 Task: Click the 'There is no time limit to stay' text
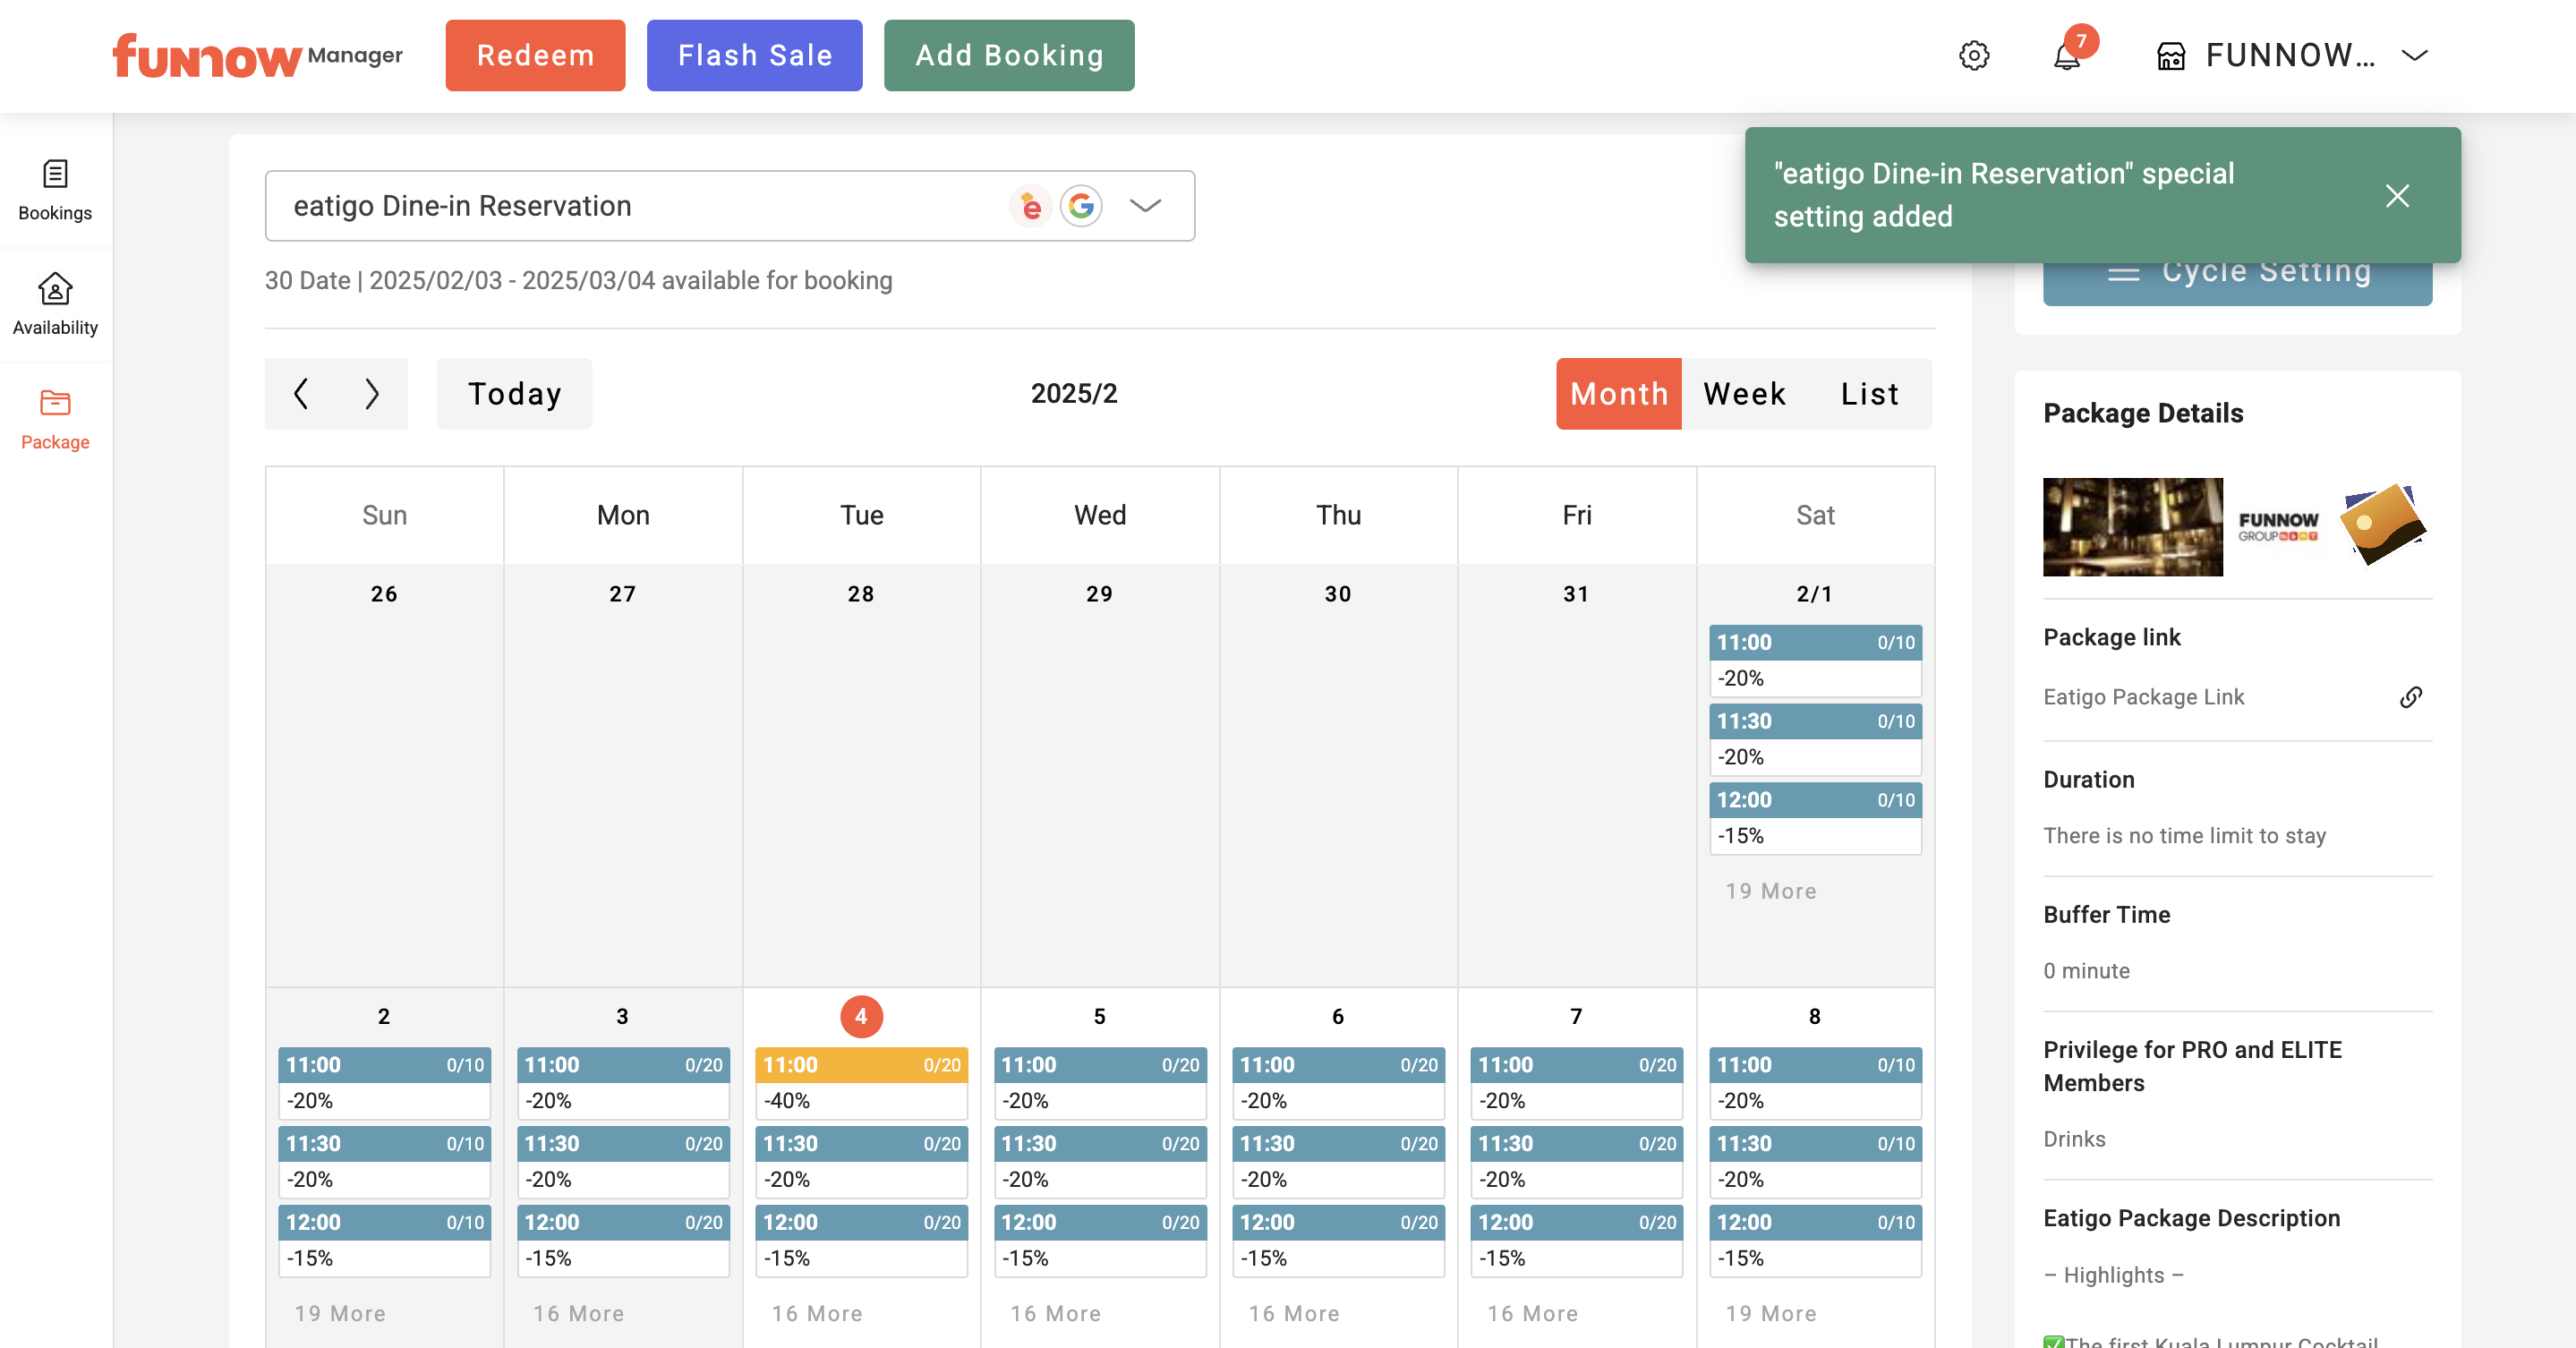click(x=2184, y=835)
